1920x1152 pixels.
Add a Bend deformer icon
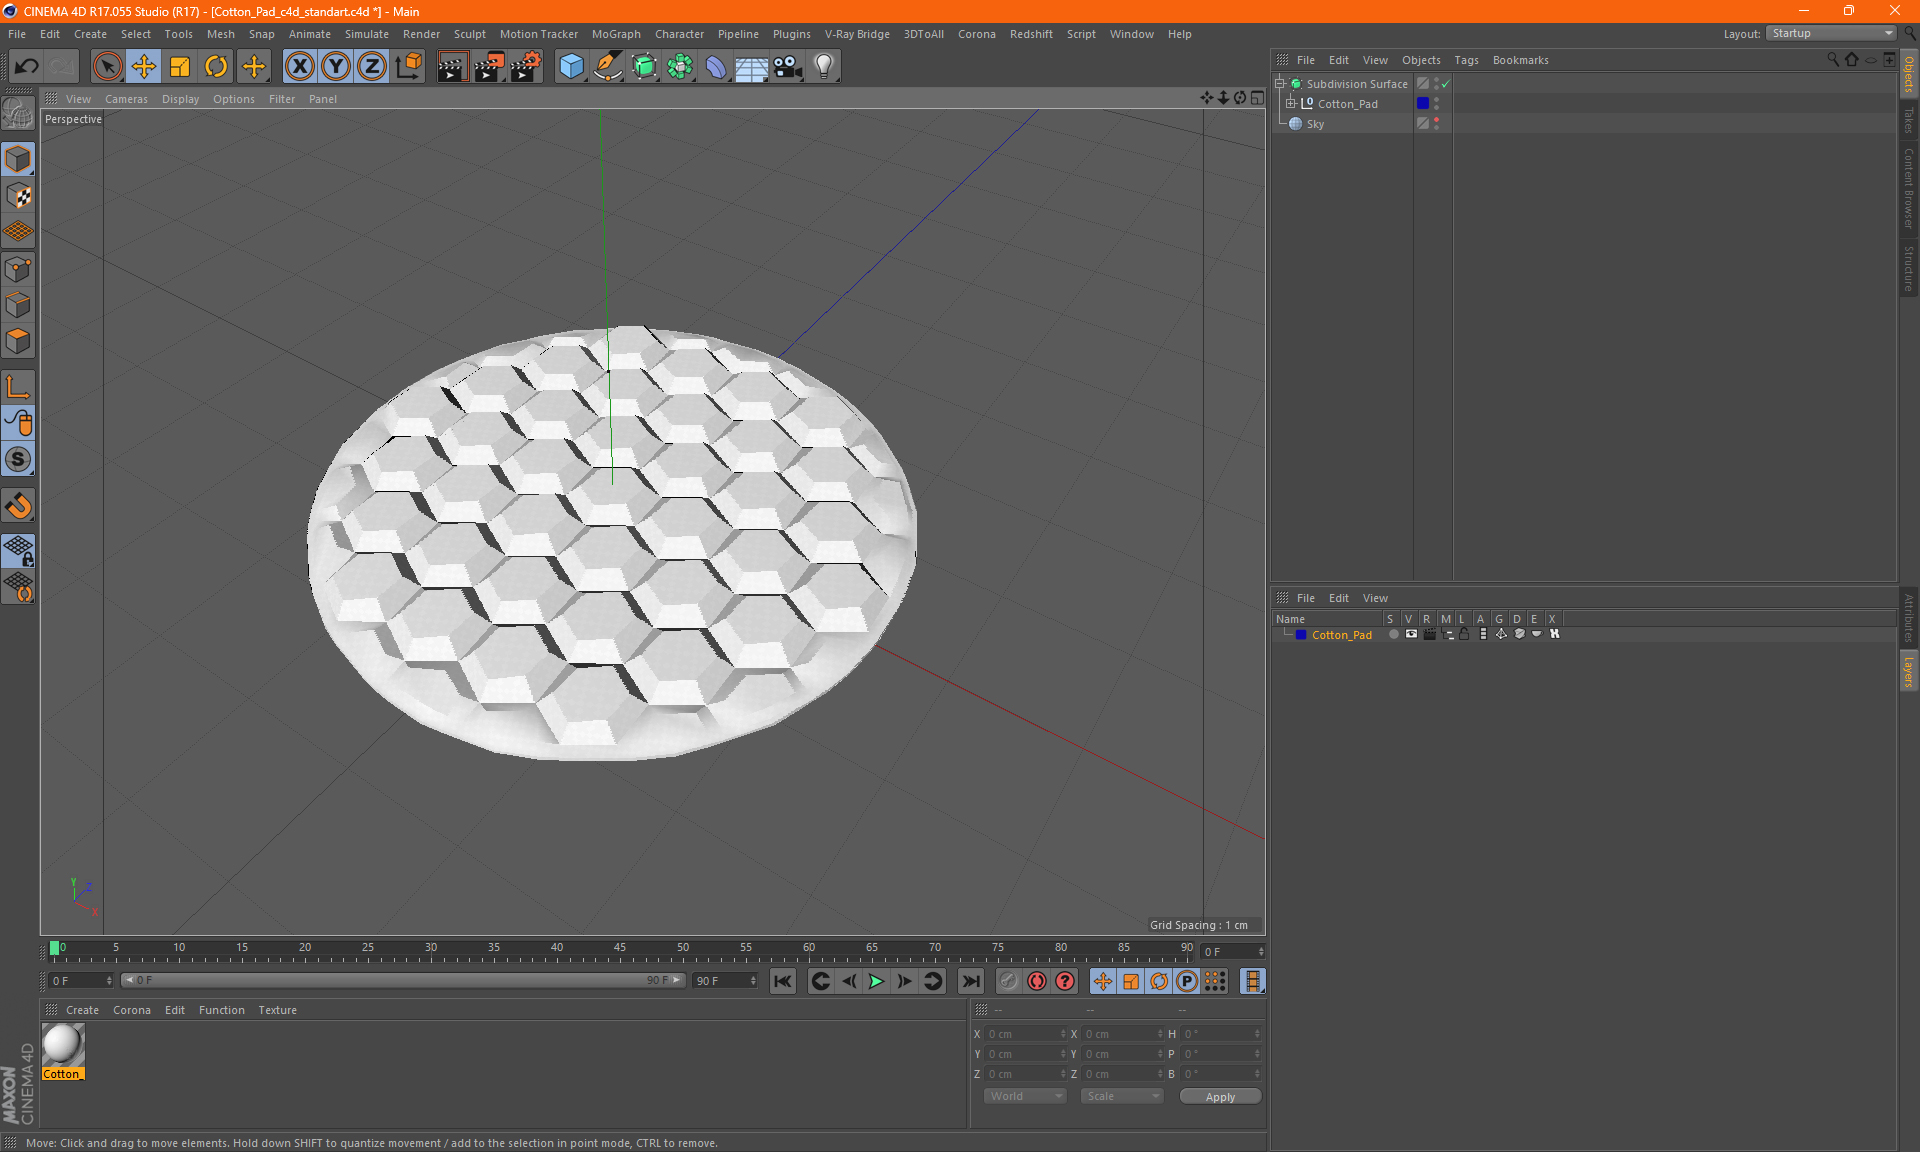point(716,67)
